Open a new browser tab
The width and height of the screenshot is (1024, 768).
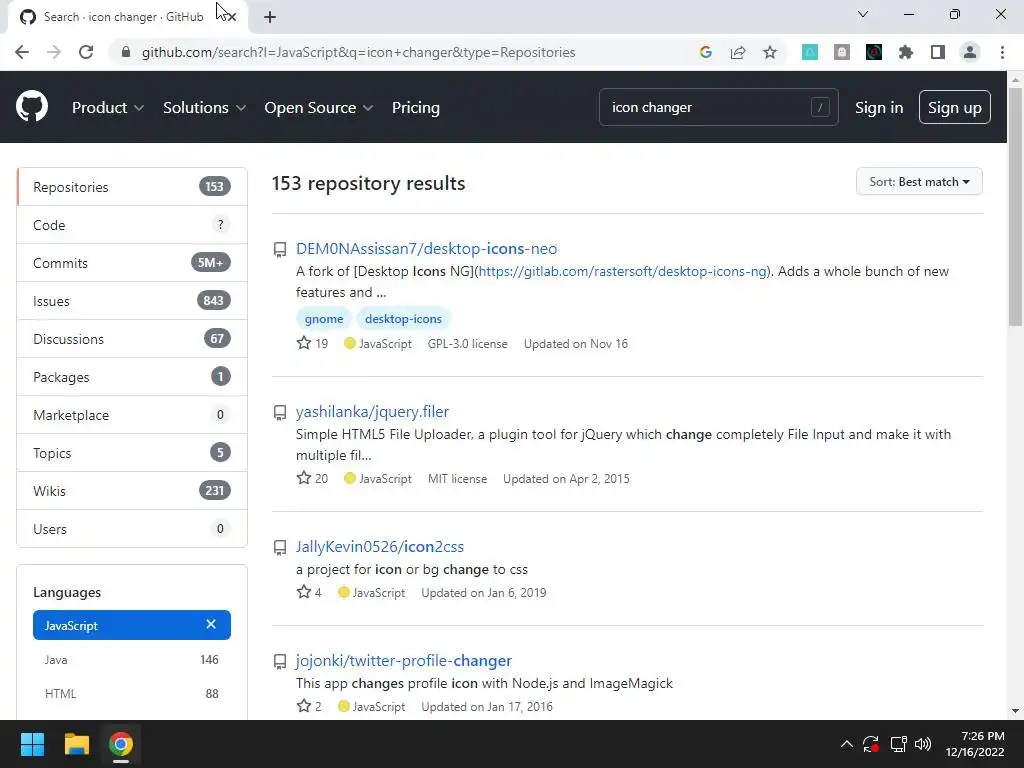270,17
